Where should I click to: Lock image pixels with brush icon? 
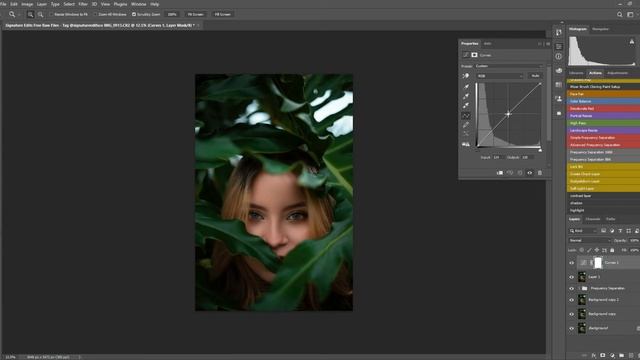[x=589, y=250]
